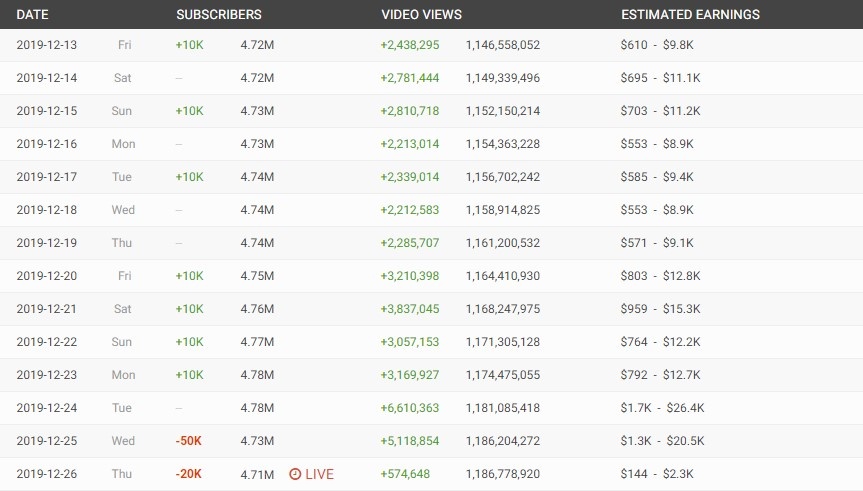This screenshot has width=863, height=491.
Task: Select the +574,648 views value
Action: [x=405, y=474]
